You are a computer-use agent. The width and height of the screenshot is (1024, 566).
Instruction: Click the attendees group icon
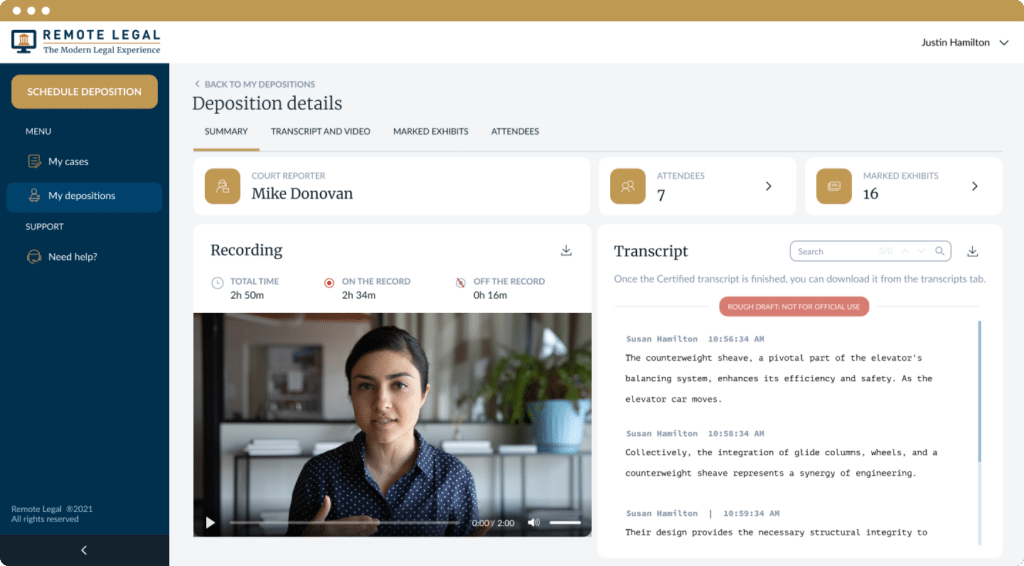[628, 186]
